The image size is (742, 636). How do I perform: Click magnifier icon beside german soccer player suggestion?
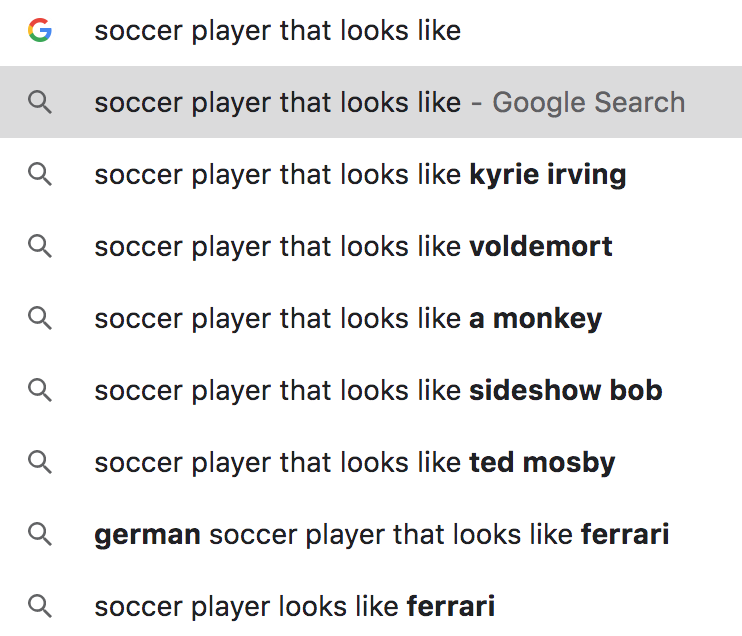point(40,534)
